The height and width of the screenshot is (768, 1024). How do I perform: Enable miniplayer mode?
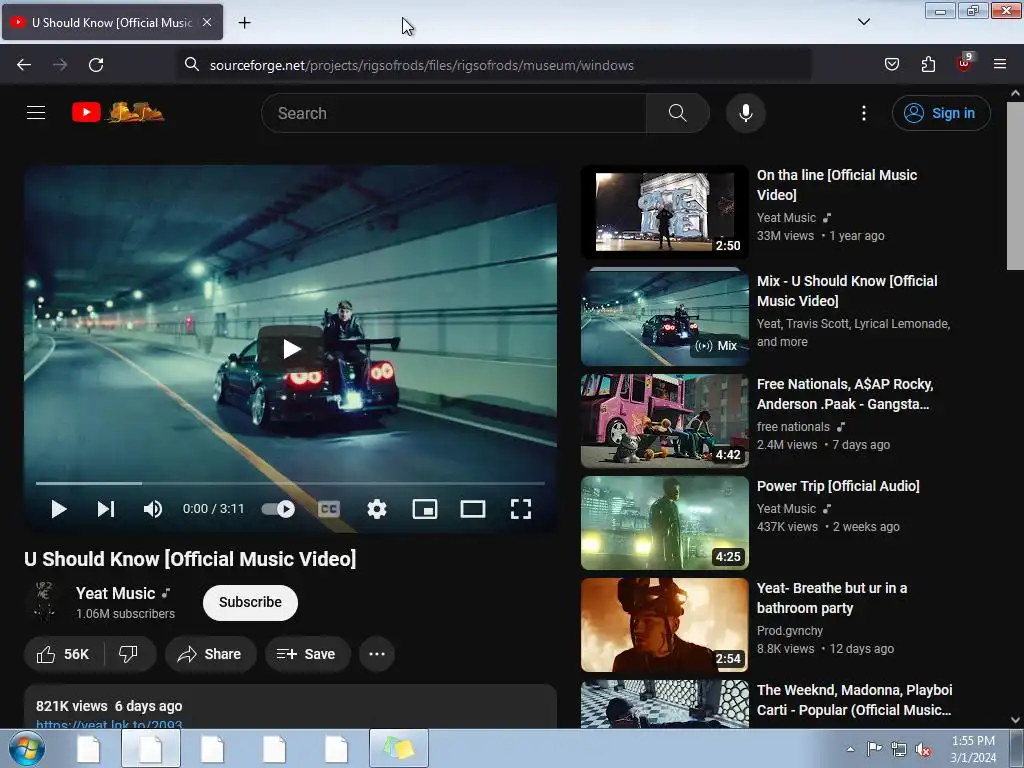point(424,509)
